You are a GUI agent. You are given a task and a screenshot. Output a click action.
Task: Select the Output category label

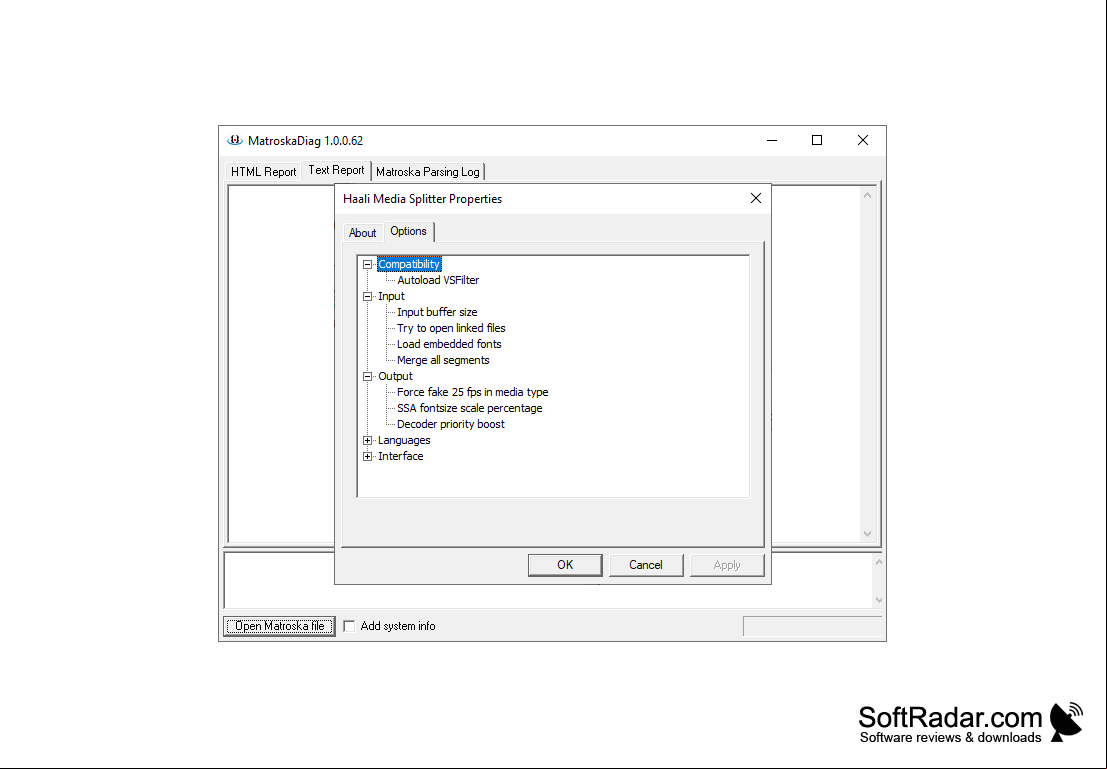click(395, 376)
